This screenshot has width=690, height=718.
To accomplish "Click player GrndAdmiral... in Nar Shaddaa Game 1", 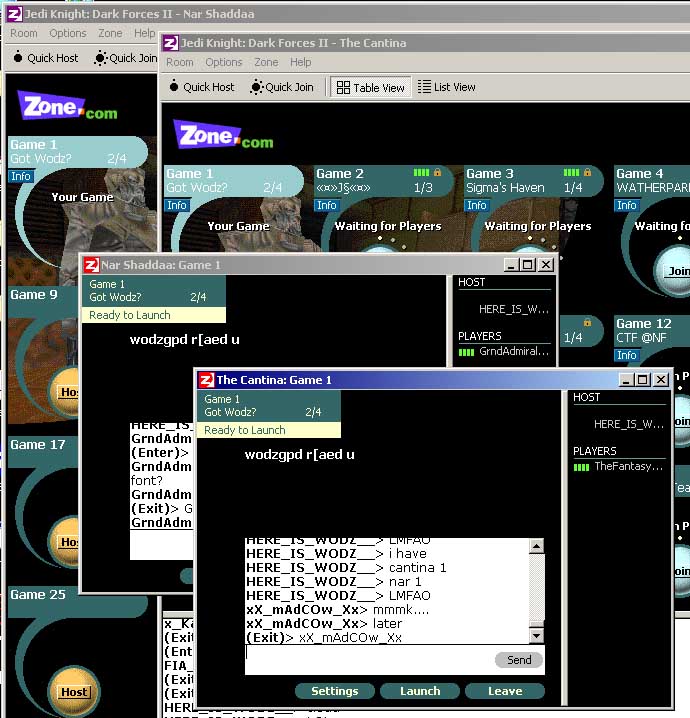I will tap(513, 351).
